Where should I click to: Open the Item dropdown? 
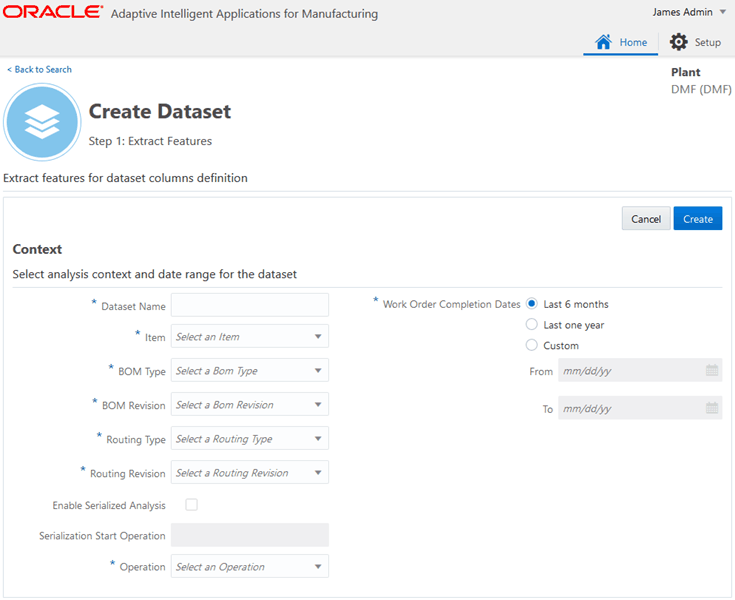point(249,337)
